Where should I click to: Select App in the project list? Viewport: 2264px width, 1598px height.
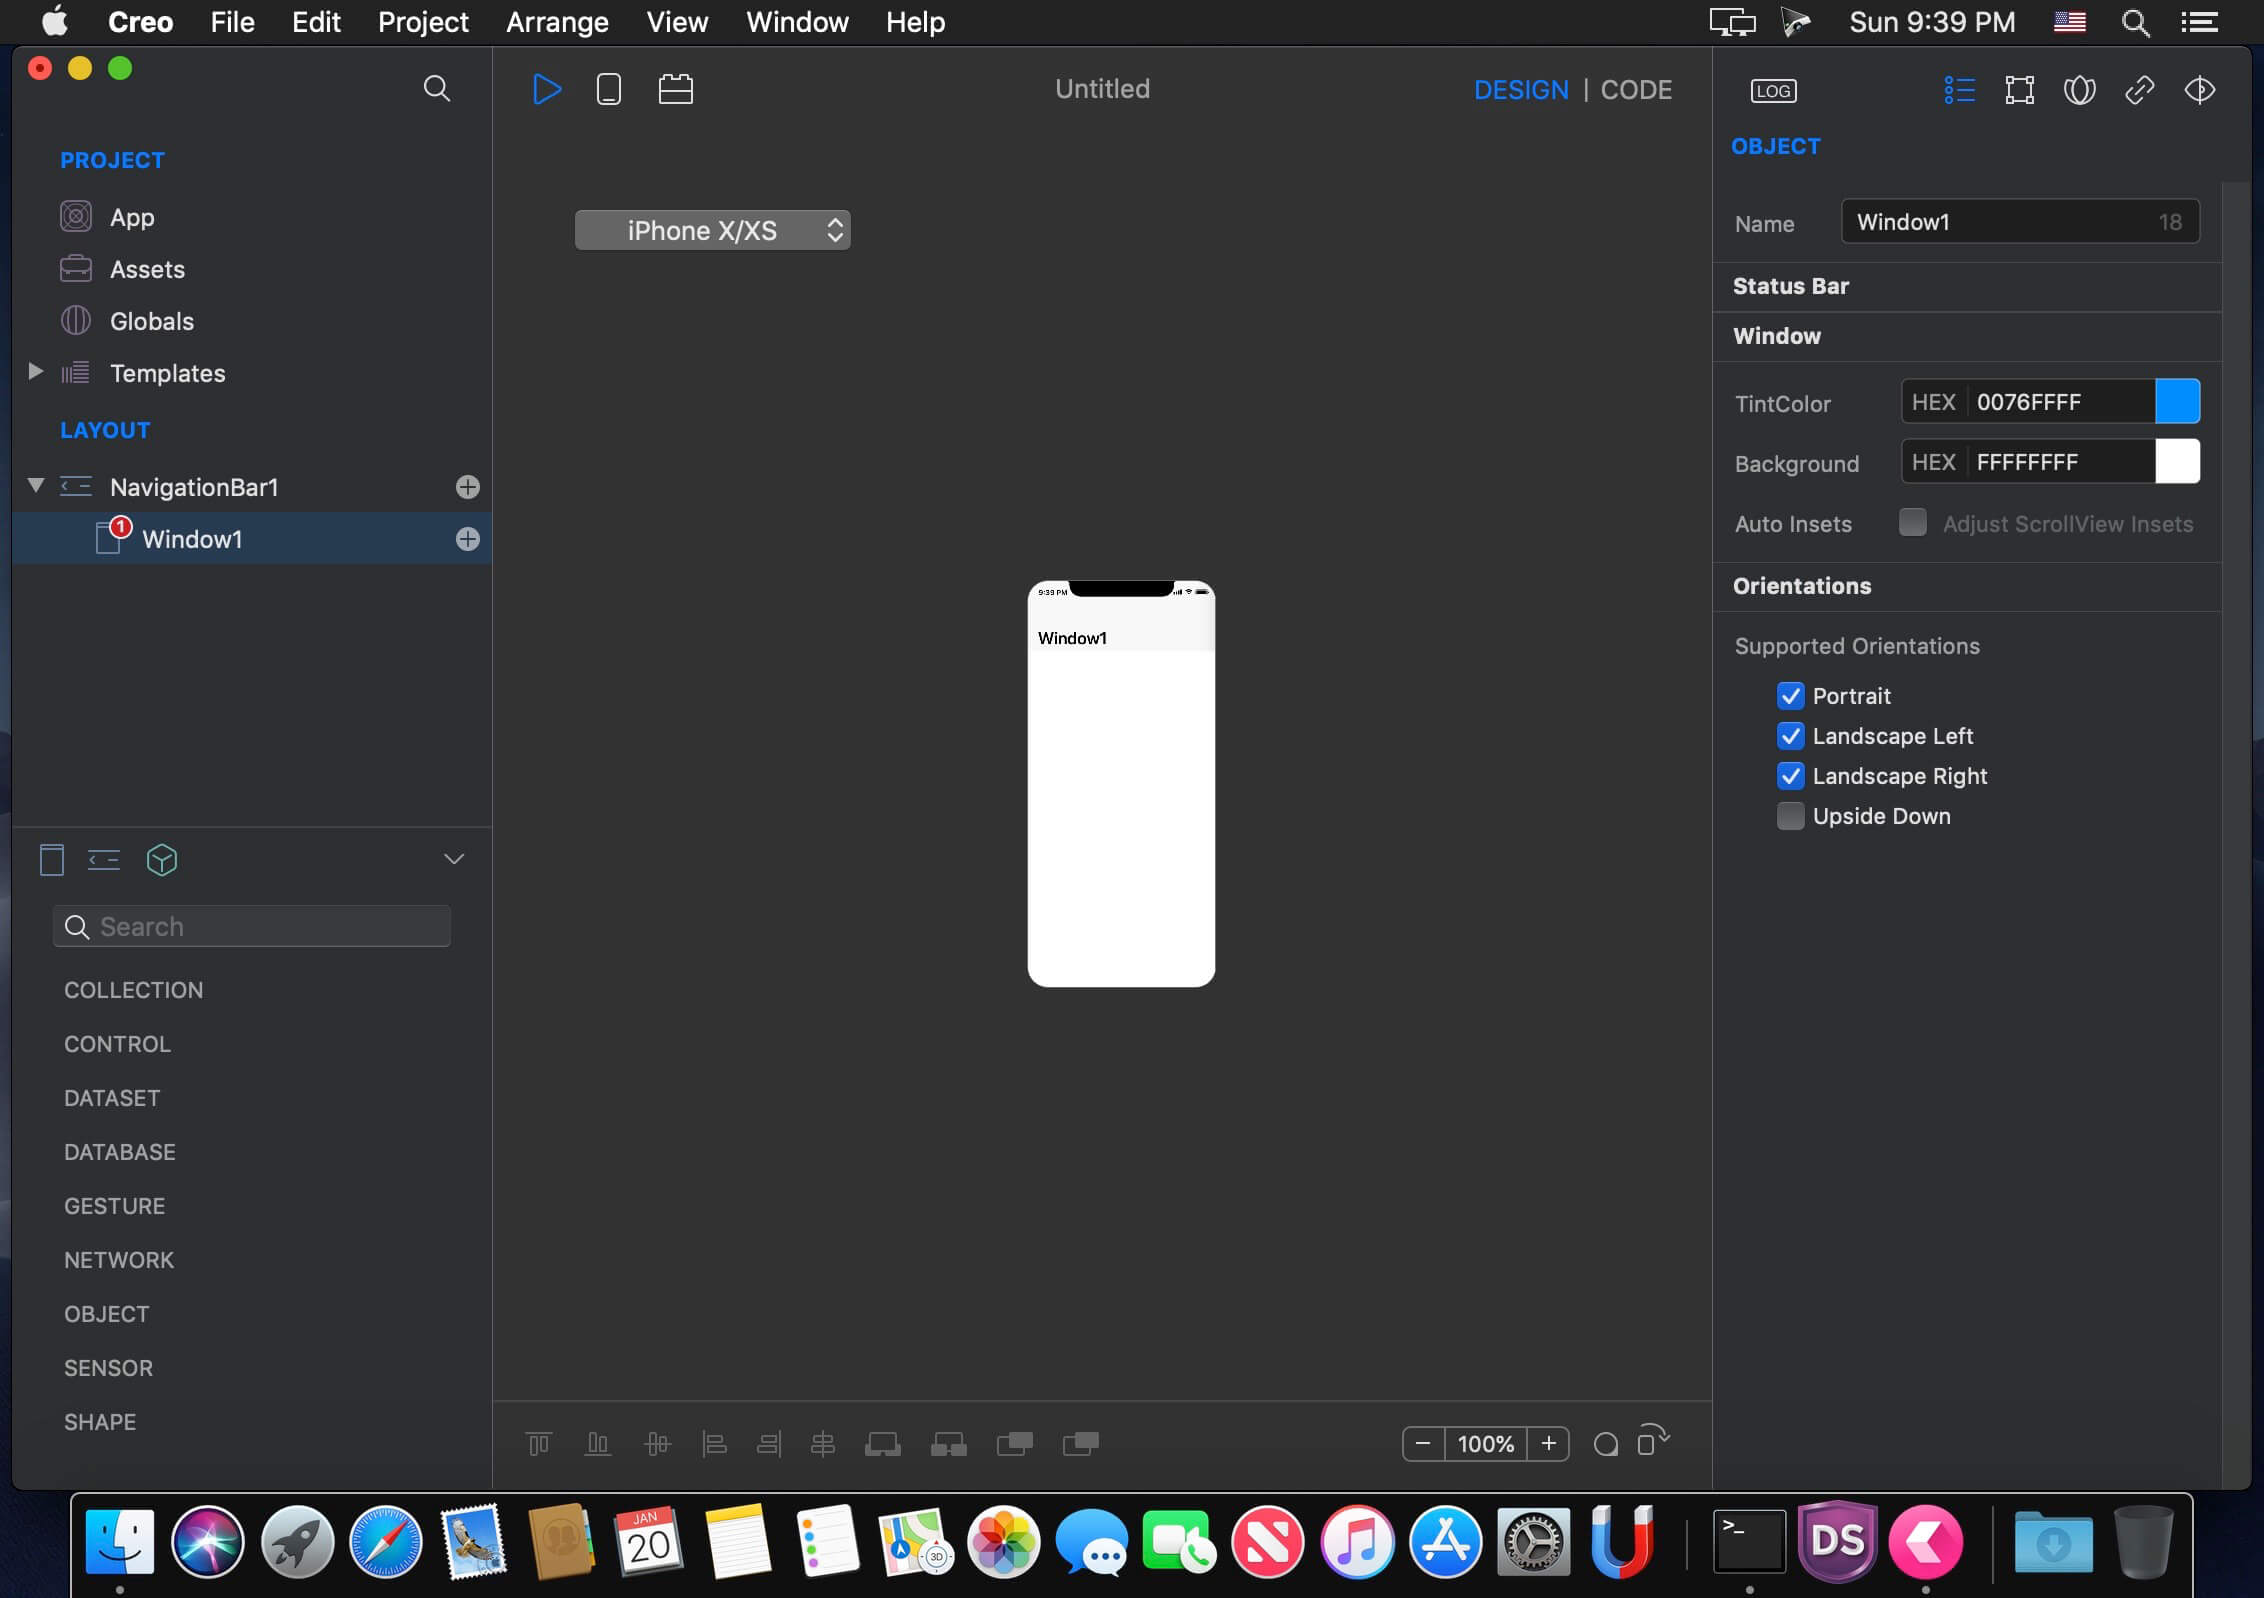(x=132, y=217)
